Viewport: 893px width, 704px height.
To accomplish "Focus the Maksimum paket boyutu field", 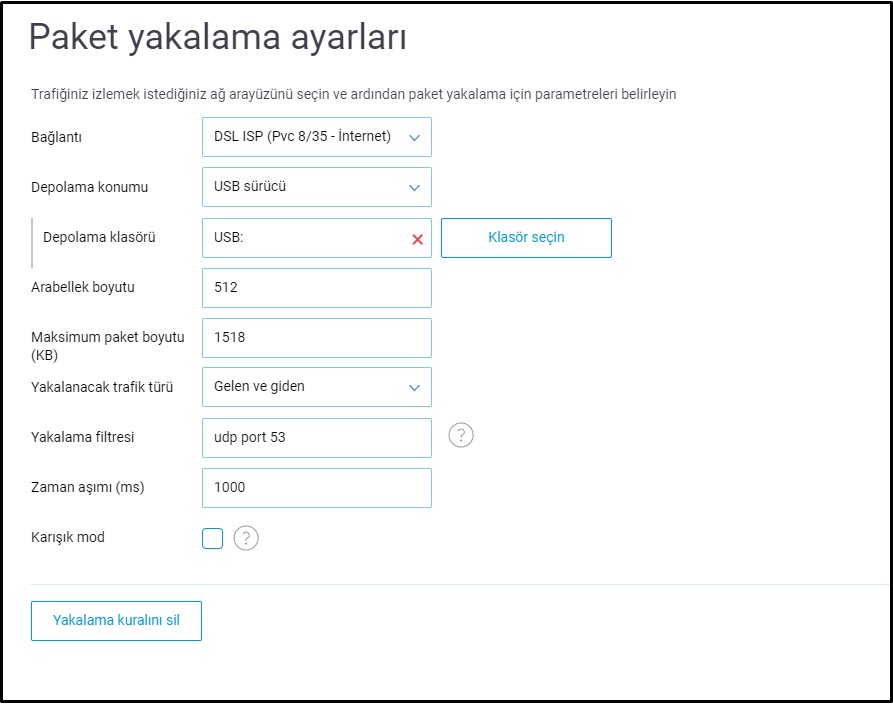I will pyautogui.click(x=316, y=338).
